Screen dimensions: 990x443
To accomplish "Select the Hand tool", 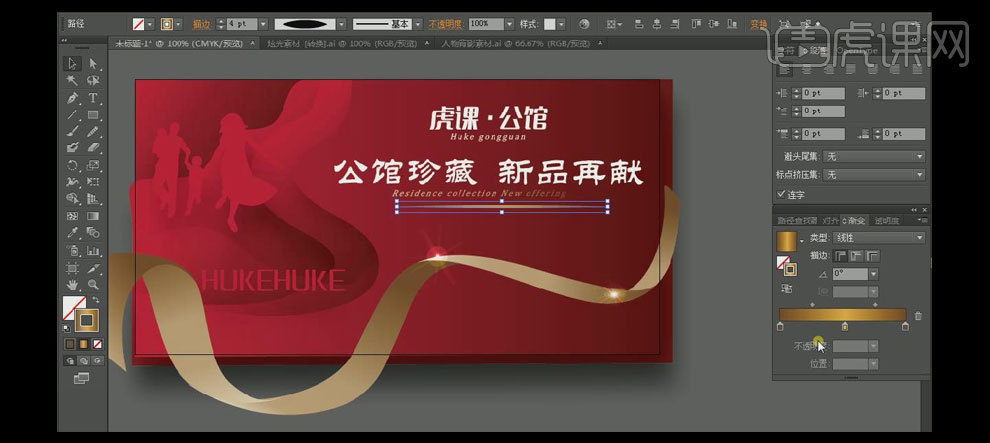I will pyautogui.click(x=73, y=284).
